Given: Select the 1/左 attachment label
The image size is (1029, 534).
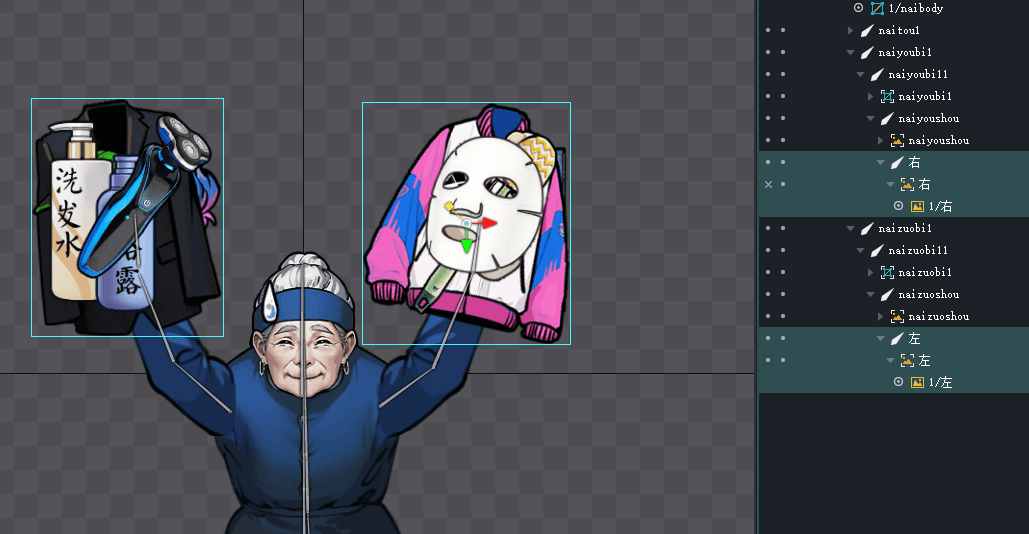Looking at the screenshot, I should [940, 382].
